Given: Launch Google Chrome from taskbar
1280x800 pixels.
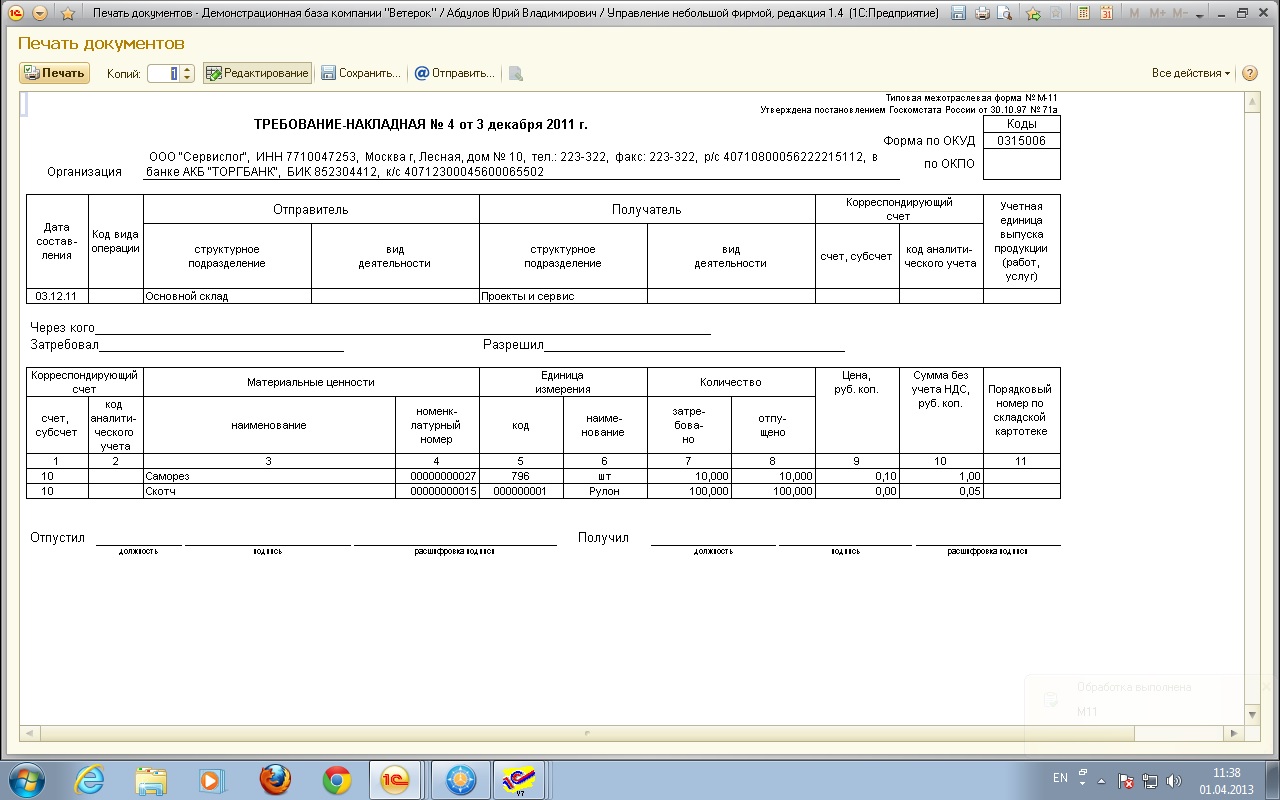Looking at the screenshot, I should click(x=337, y=779).
